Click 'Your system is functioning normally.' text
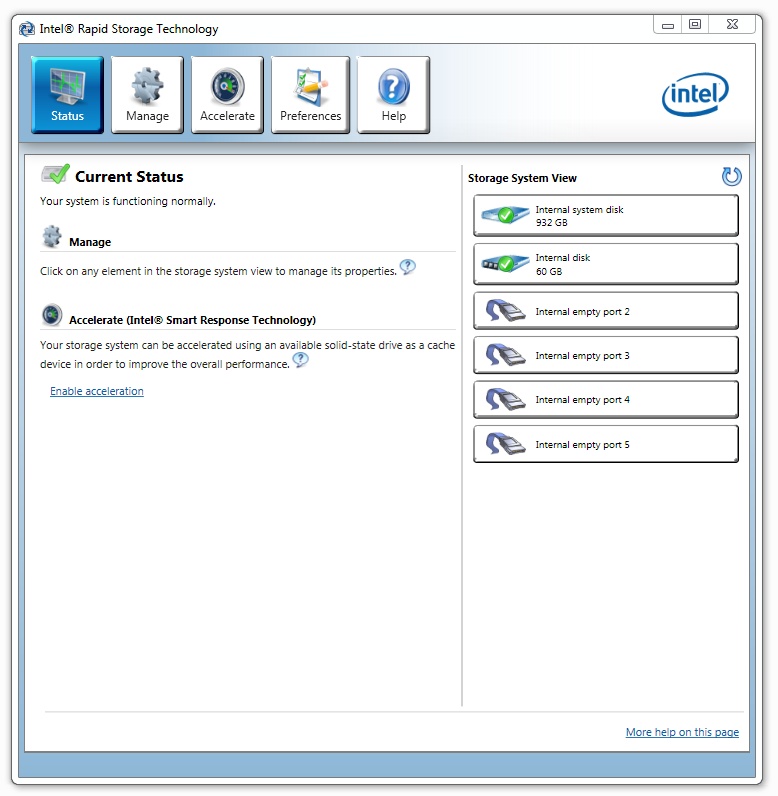 click(128, 202)
